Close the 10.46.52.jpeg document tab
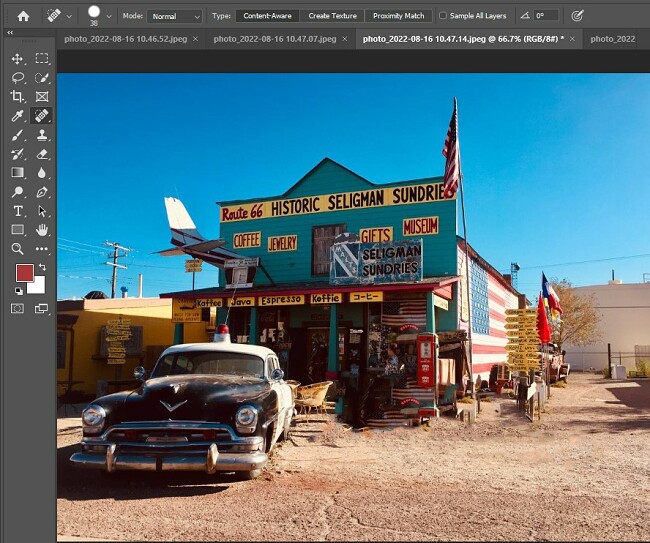This screenshot has width=650, height=543. pyautogui.click(x=196, y=39)
